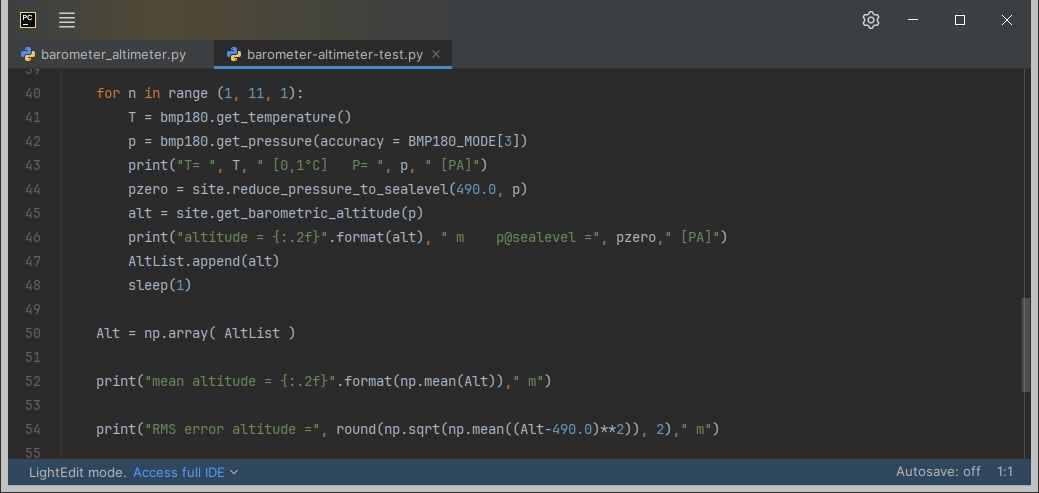
Task: Click the Python icon on barometer_altimeter.py tab
Action: pyautogui.click(x=28, y=54)
